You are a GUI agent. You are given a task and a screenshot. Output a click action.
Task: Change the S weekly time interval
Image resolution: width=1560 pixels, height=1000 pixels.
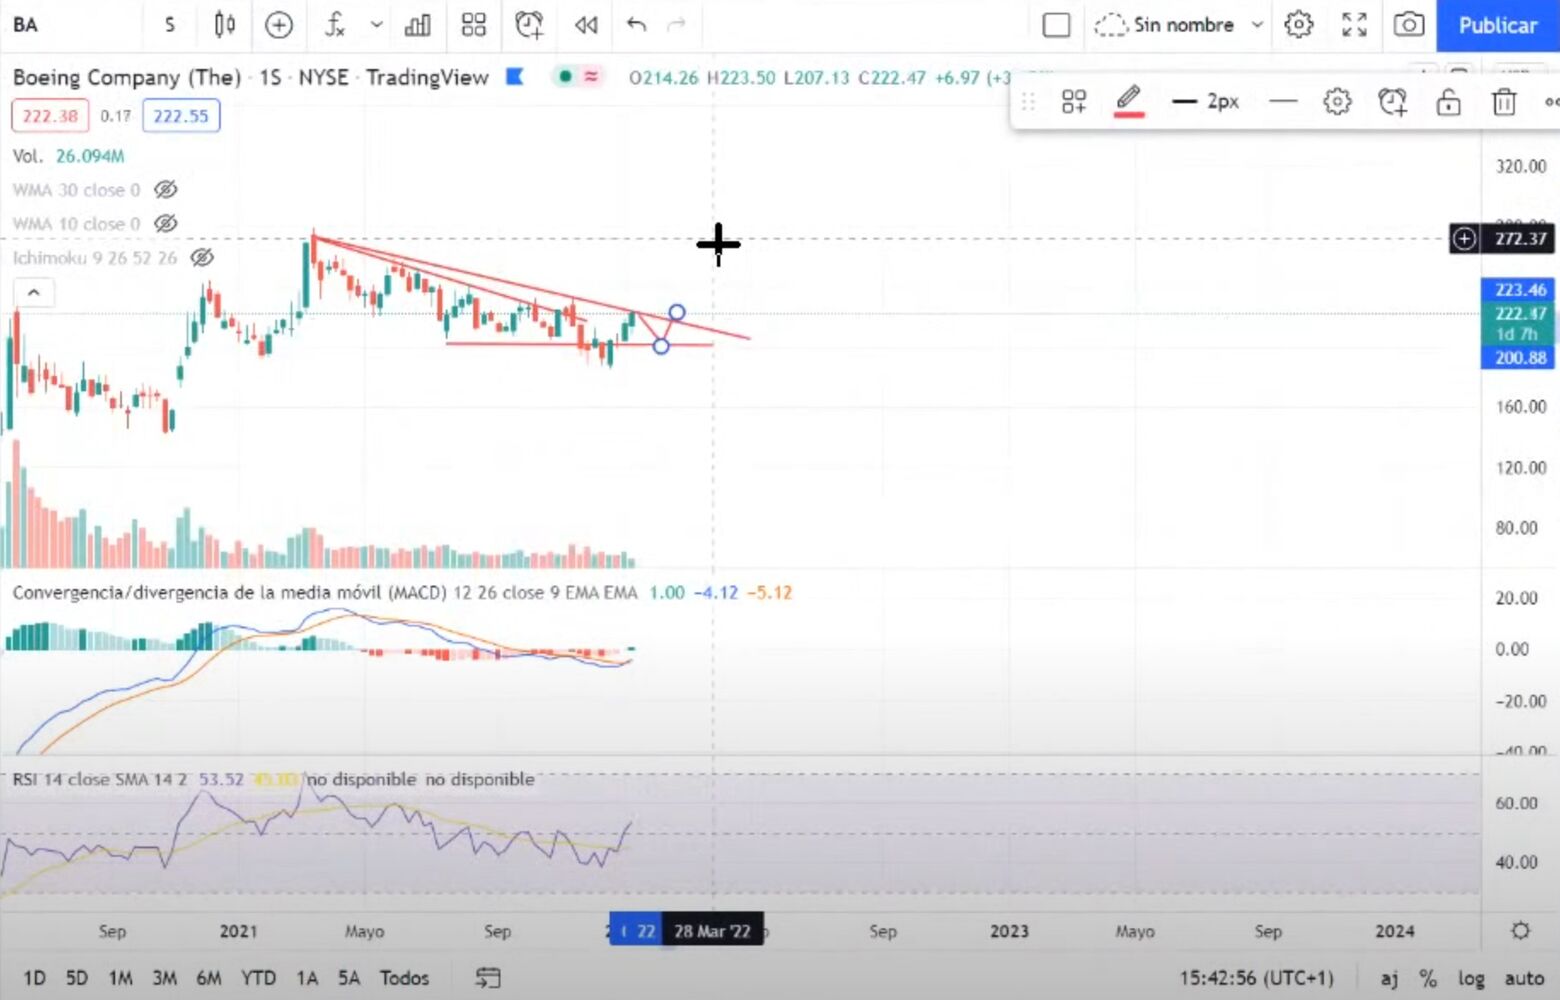(170, 25)
